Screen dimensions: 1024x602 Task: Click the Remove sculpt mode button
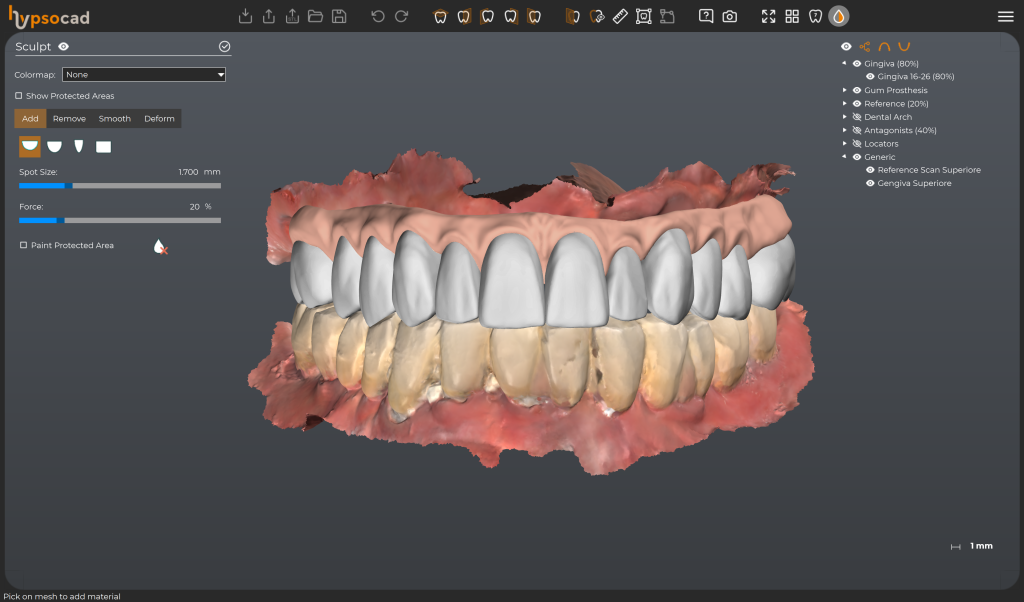point(69,119)
